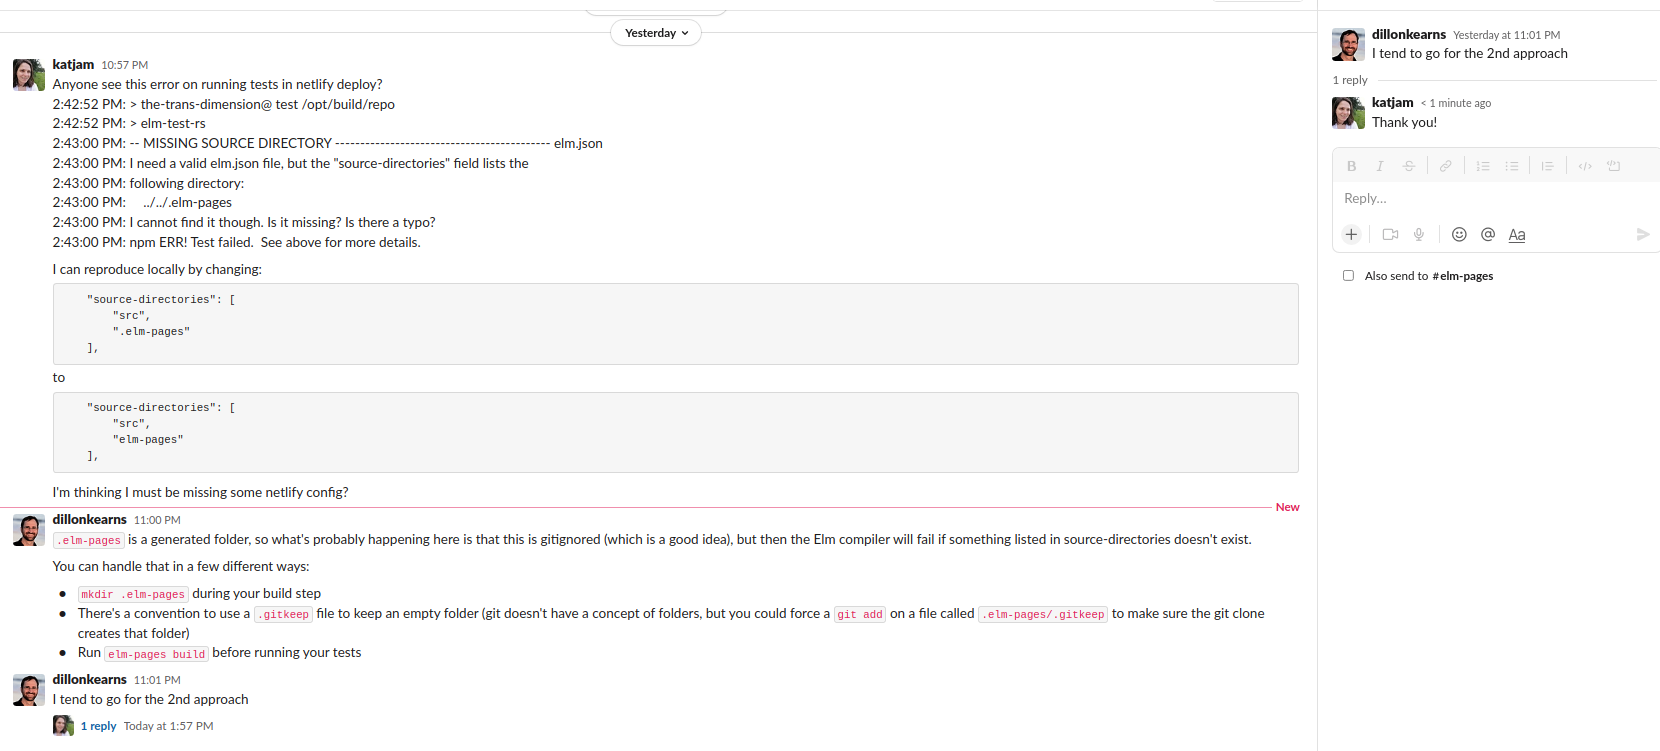
Task: Apply italic formatting in the reply toolbar
Action: (x=1380, y=165)
